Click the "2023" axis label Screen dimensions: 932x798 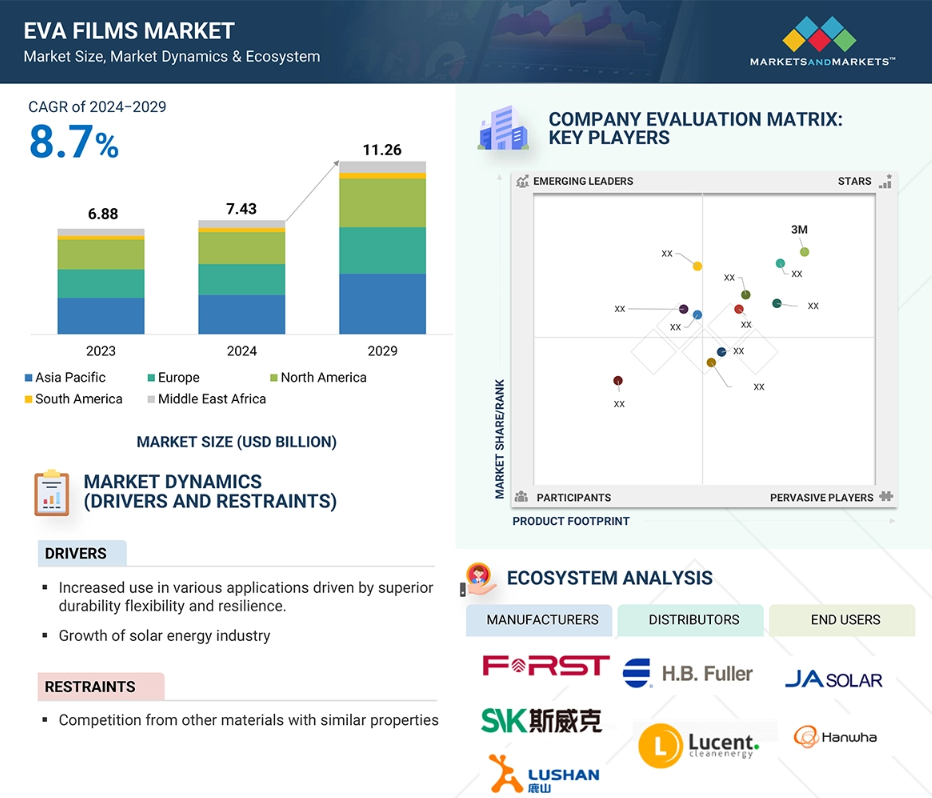[x=101, y=351]
